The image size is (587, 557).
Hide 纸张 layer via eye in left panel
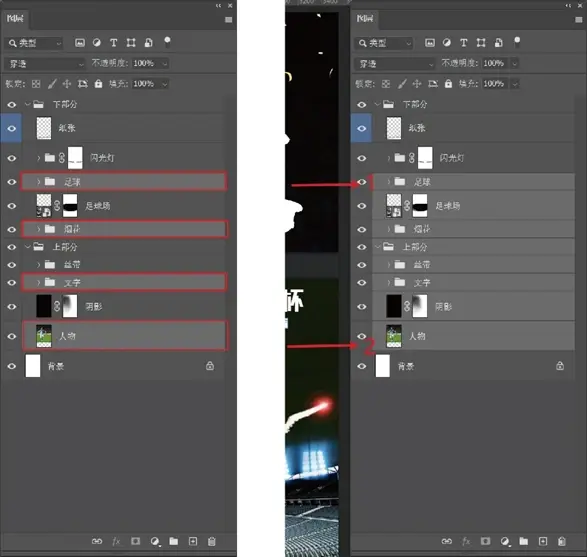[x=12, y=128]
